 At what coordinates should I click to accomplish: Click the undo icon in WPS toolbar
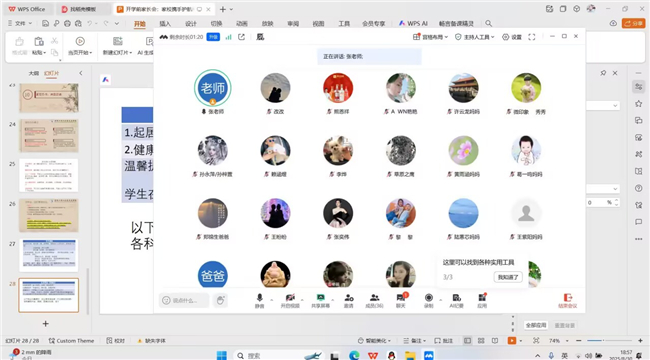(x=90, y=23)
